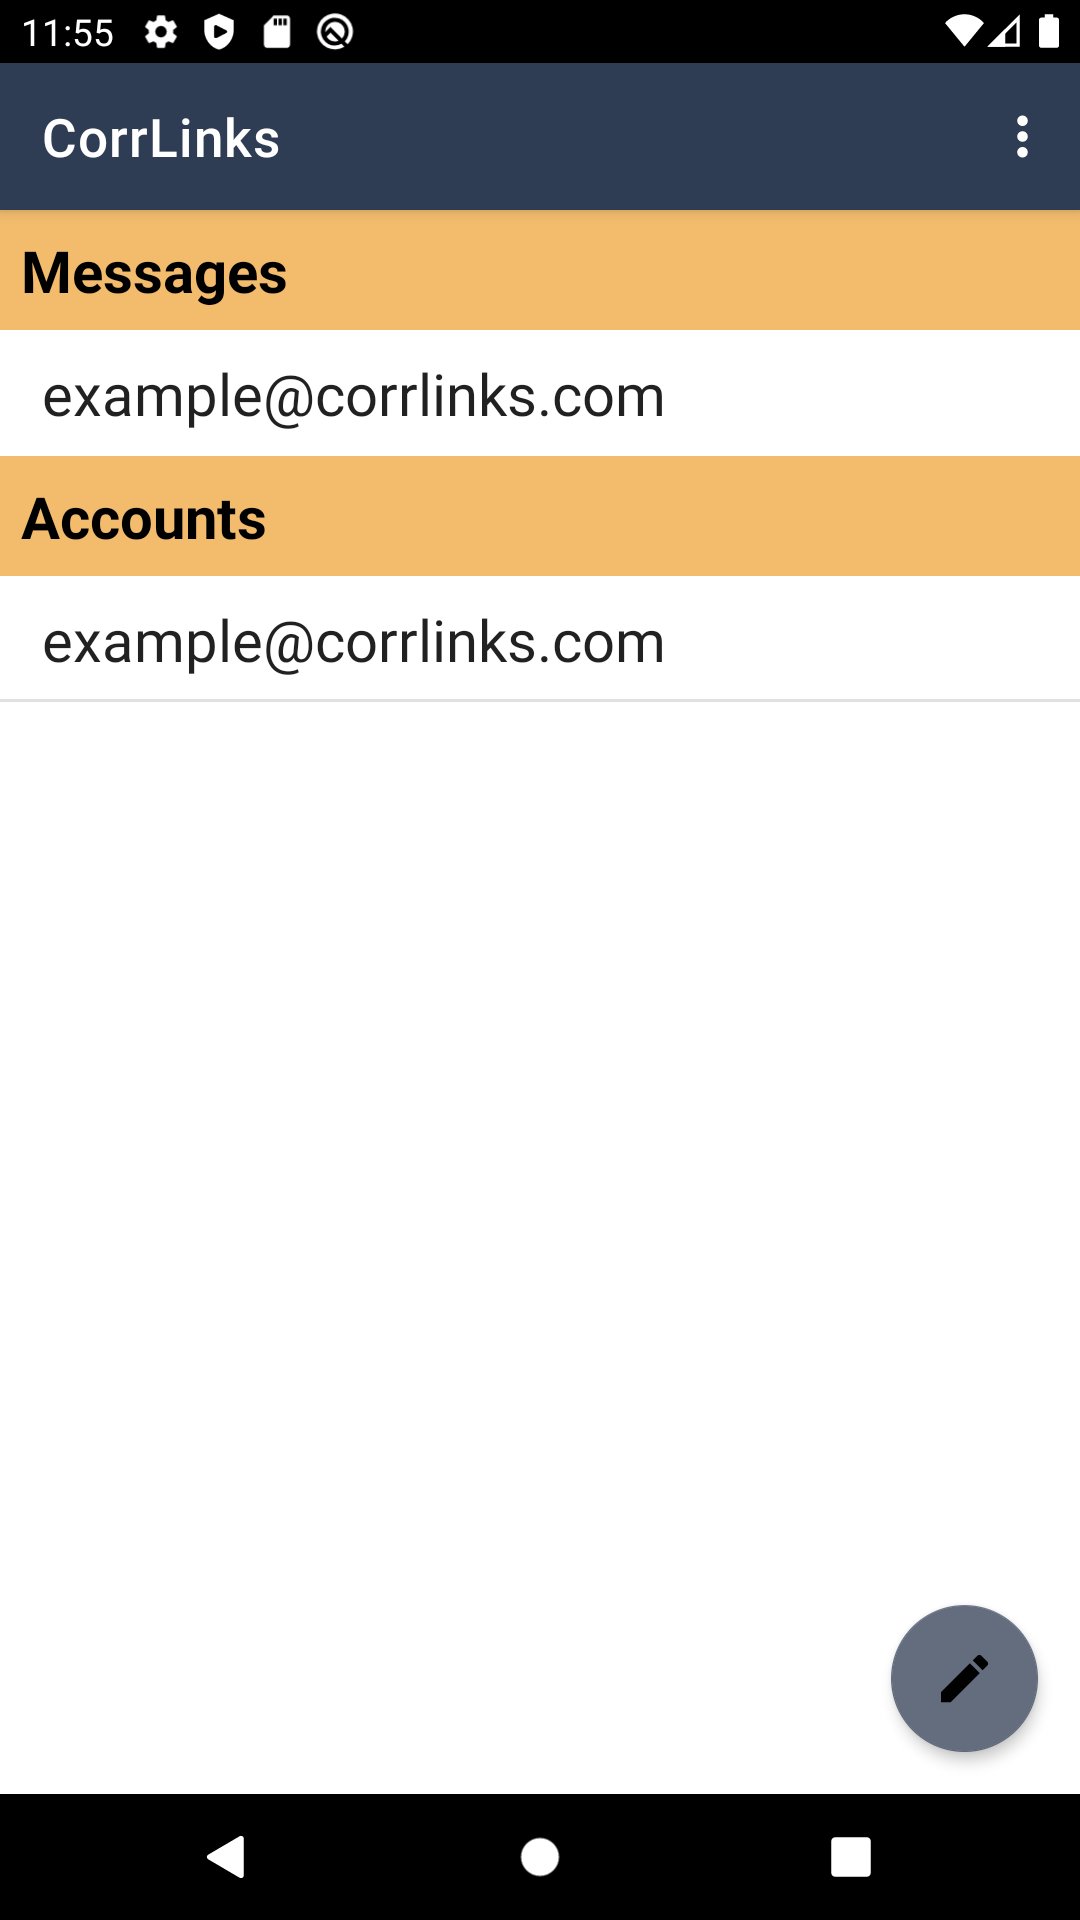Tap the battery icon

click(x=1048, y=32)
